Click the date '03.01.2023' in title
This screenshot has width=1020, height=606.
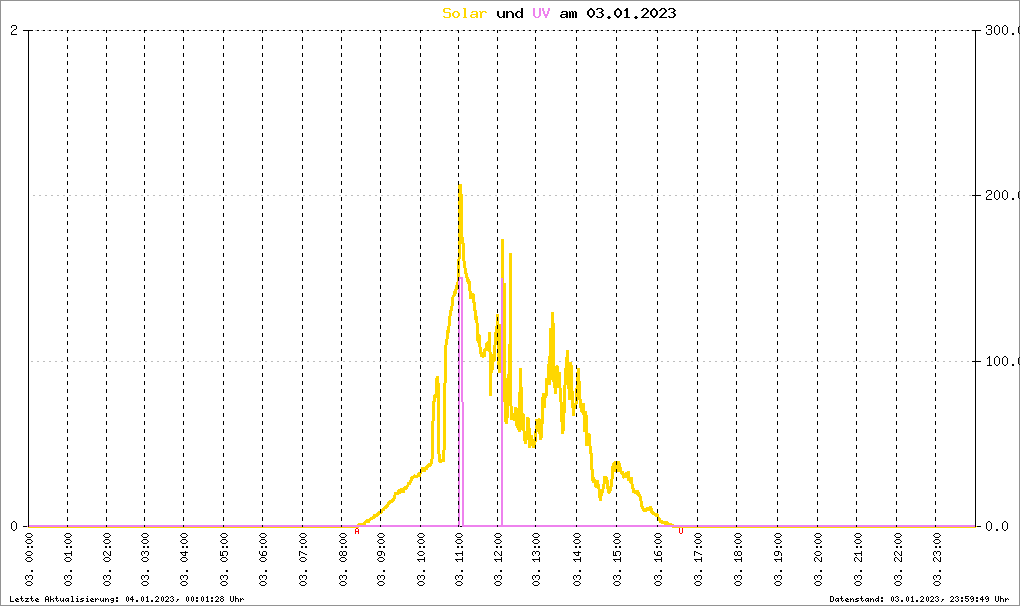pyautogui.click(x=631, y=13)
